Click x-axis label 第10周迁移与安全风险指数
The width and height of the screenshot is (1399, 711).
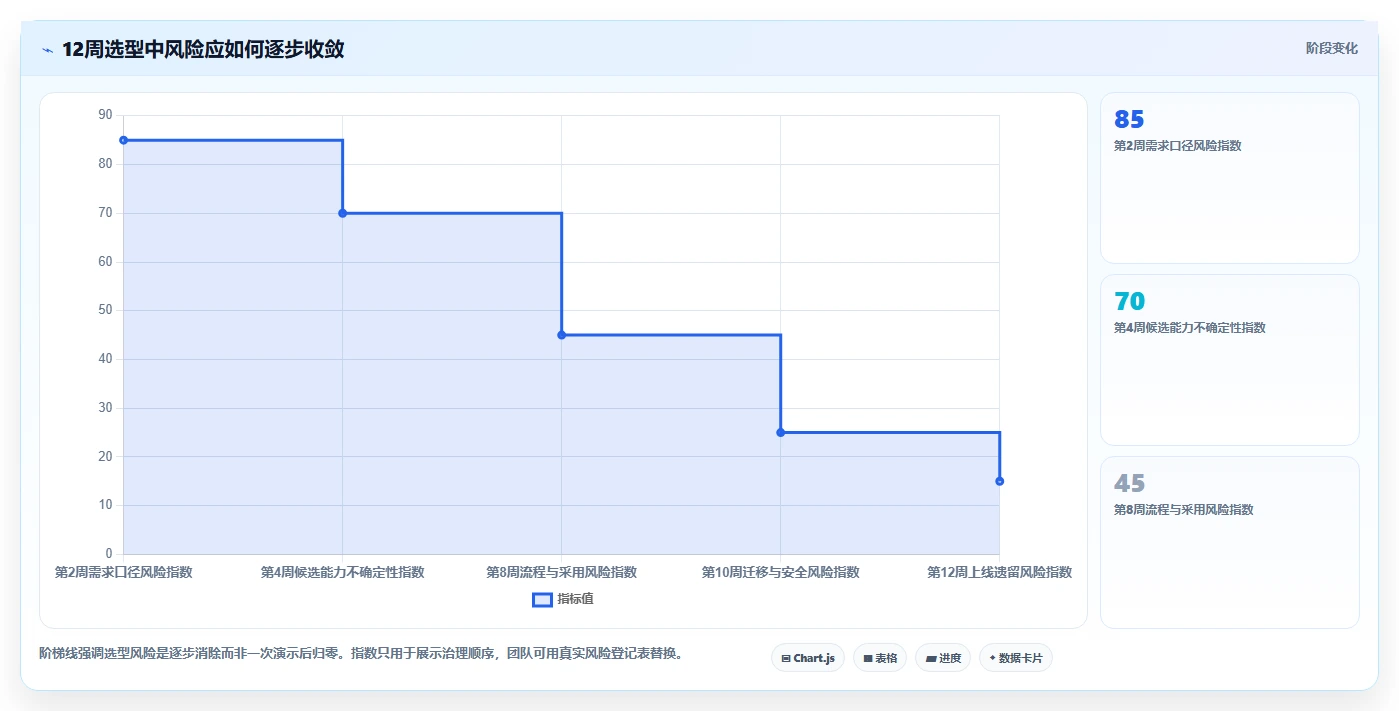tap(781, 572)
